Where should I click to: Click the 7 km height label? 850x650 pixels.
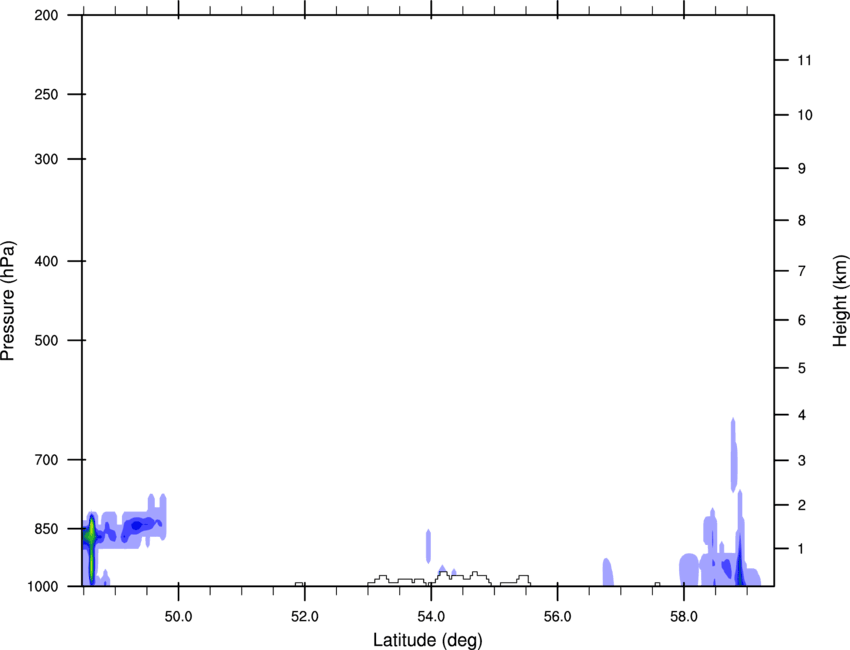click(x=802, y=271)
